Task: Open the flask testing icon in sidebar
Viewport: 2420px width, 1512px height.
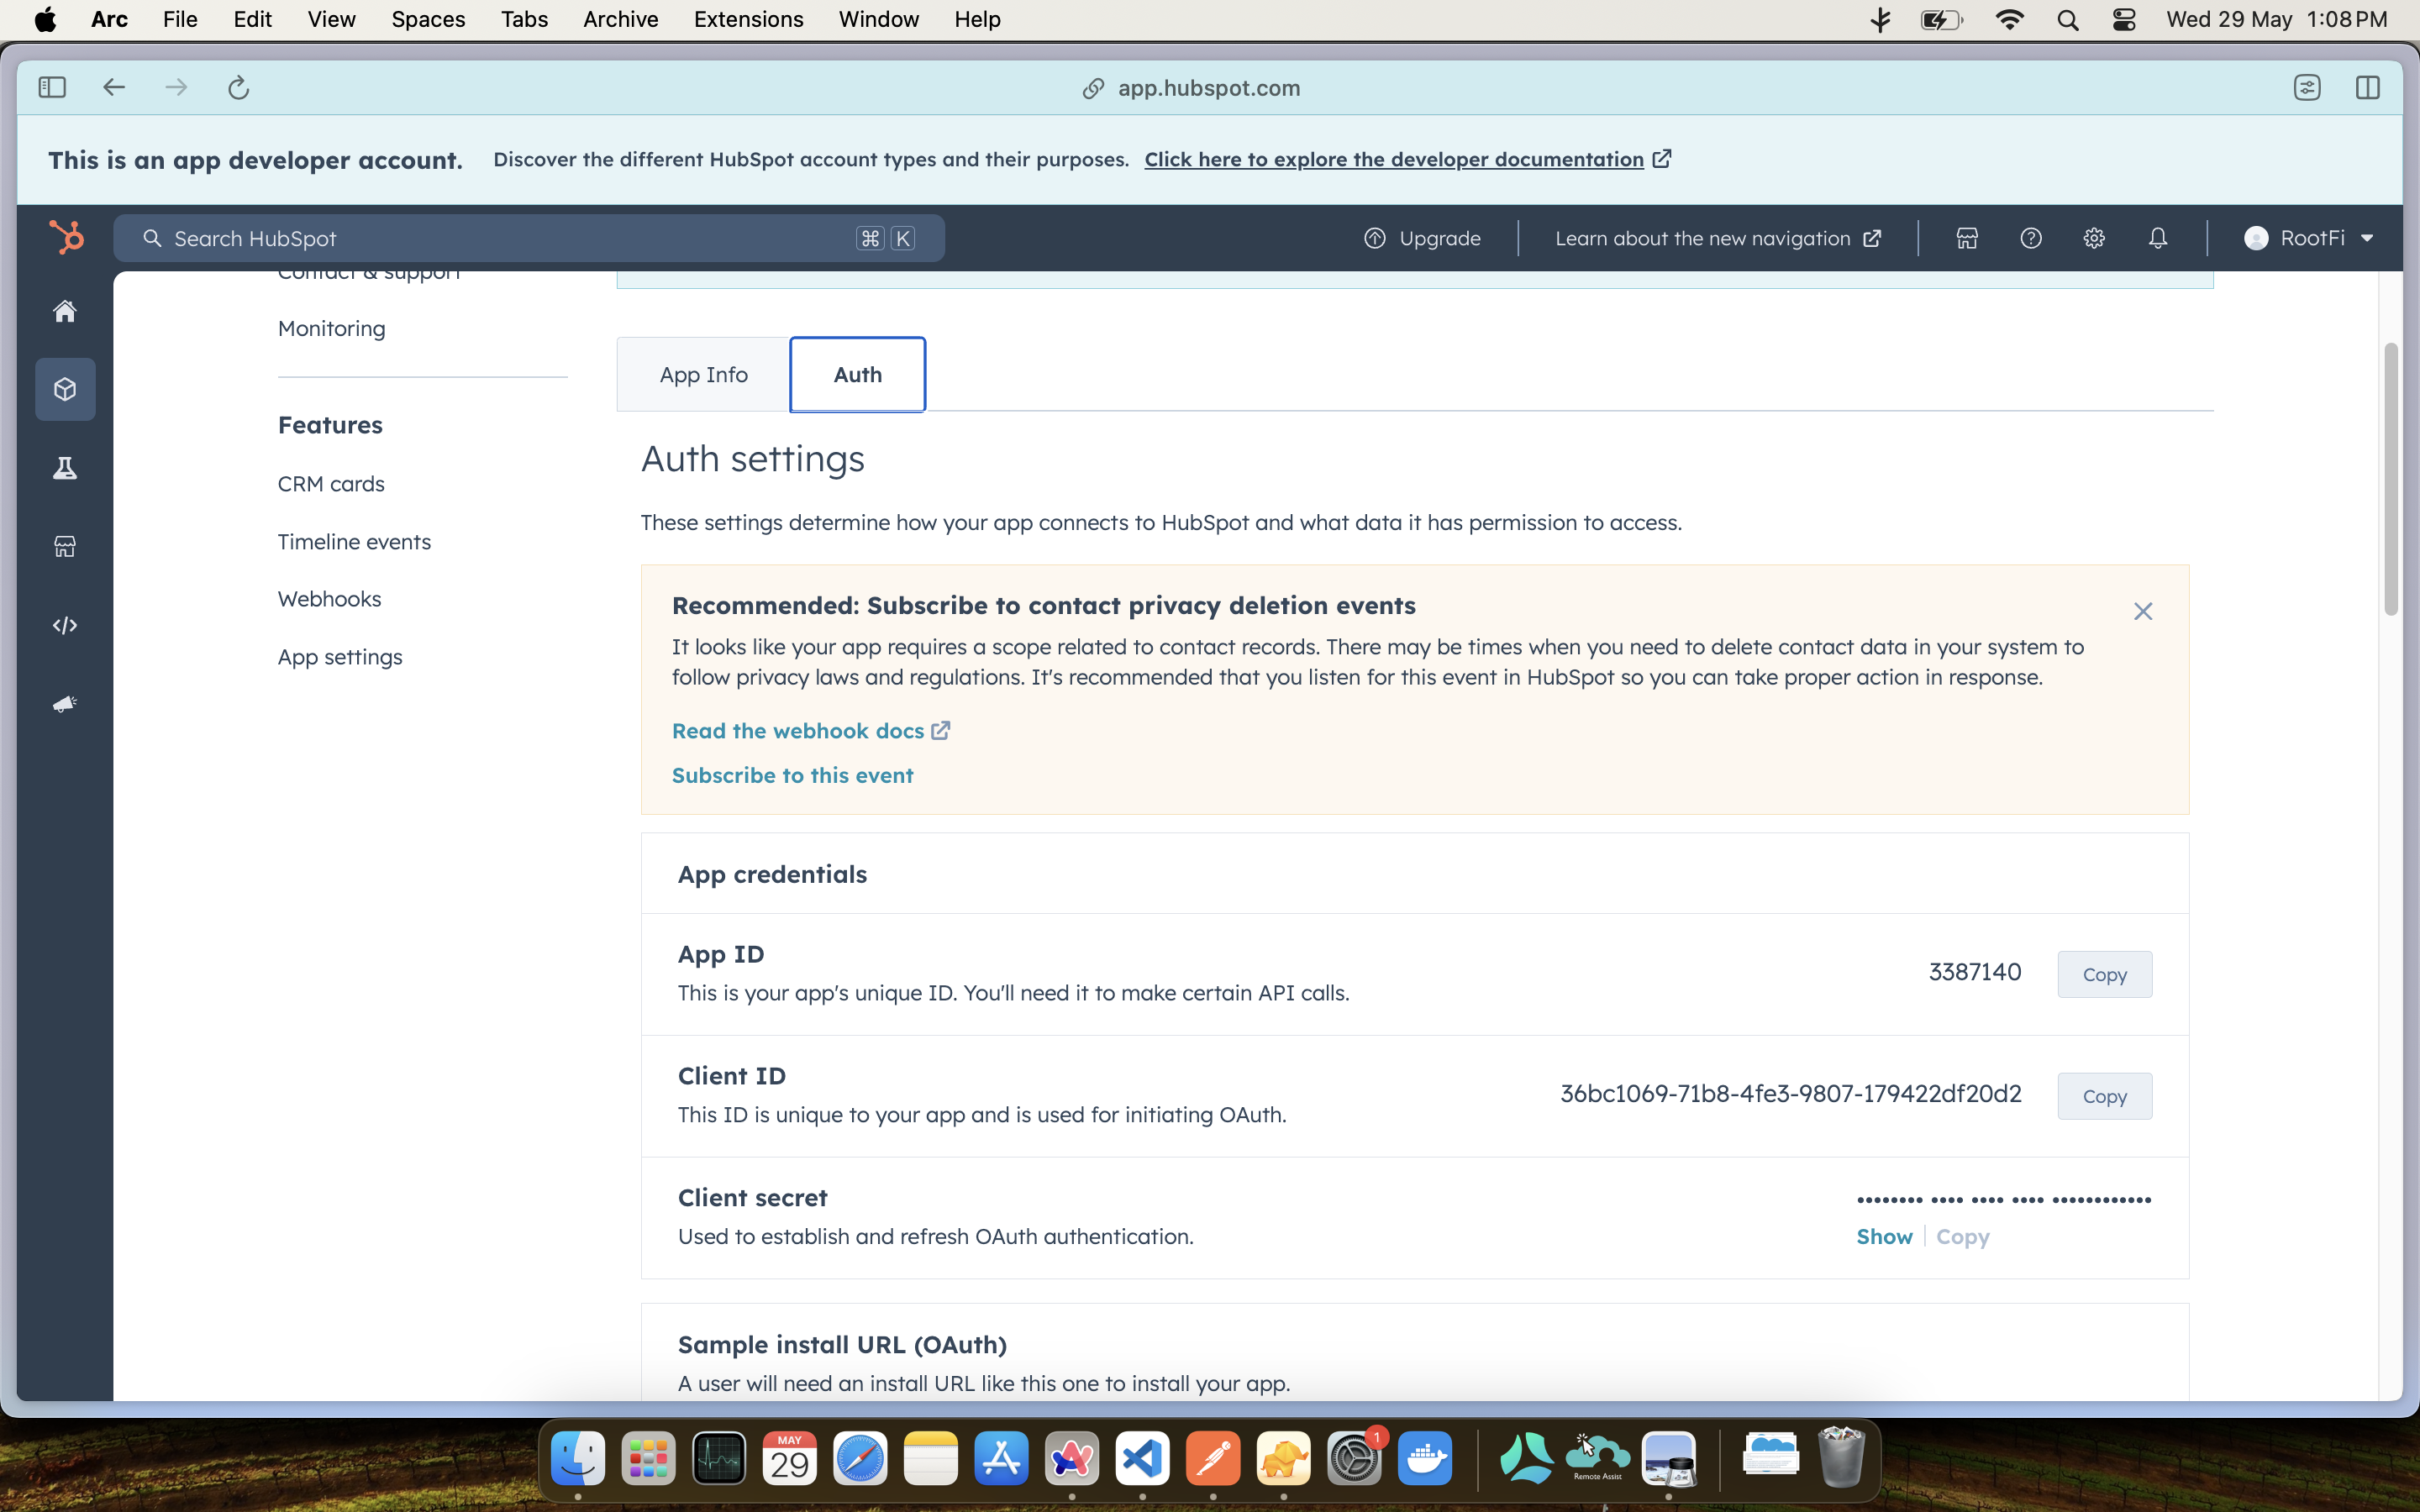Action: click(x=65, y=468)
